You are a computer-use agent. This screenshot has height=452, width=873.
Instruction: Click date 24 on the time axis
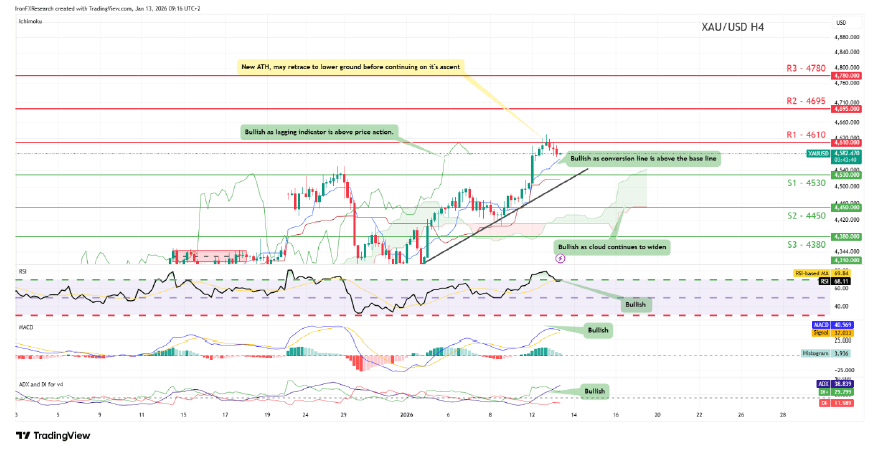[x=306, y=415]
